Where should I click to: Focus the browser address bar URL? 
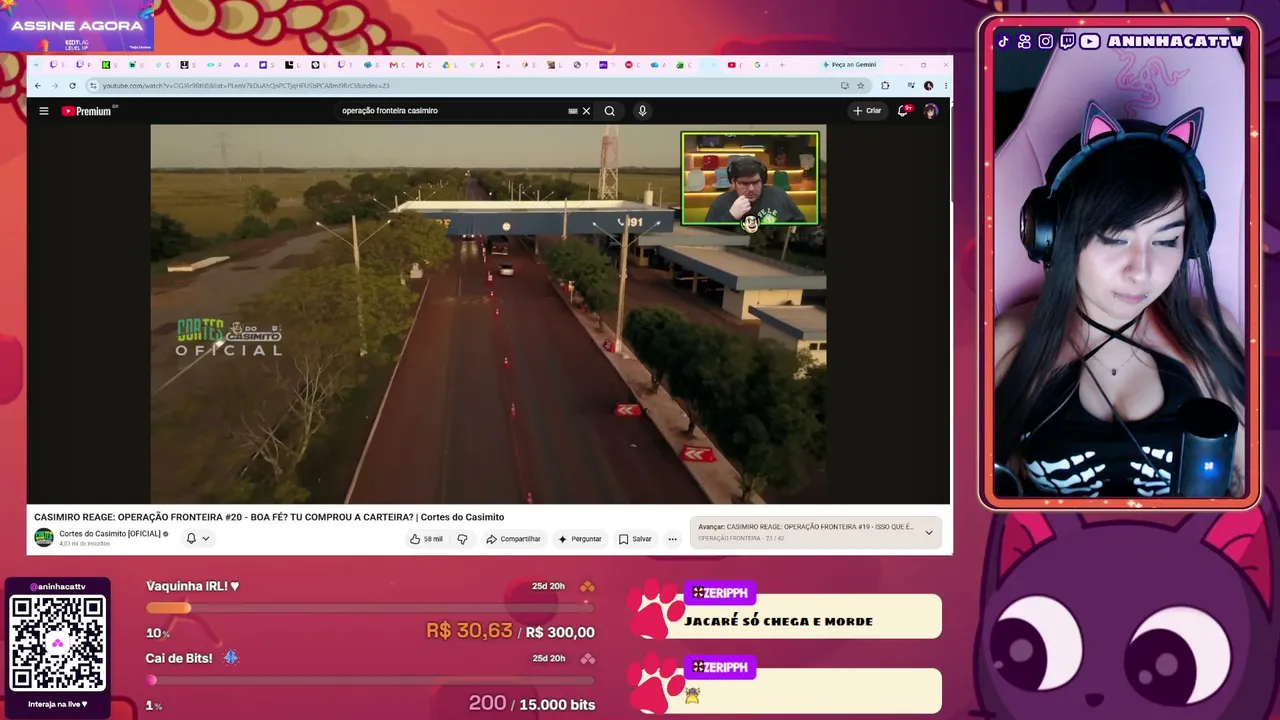pyautogui.click(x=246, y=86)
